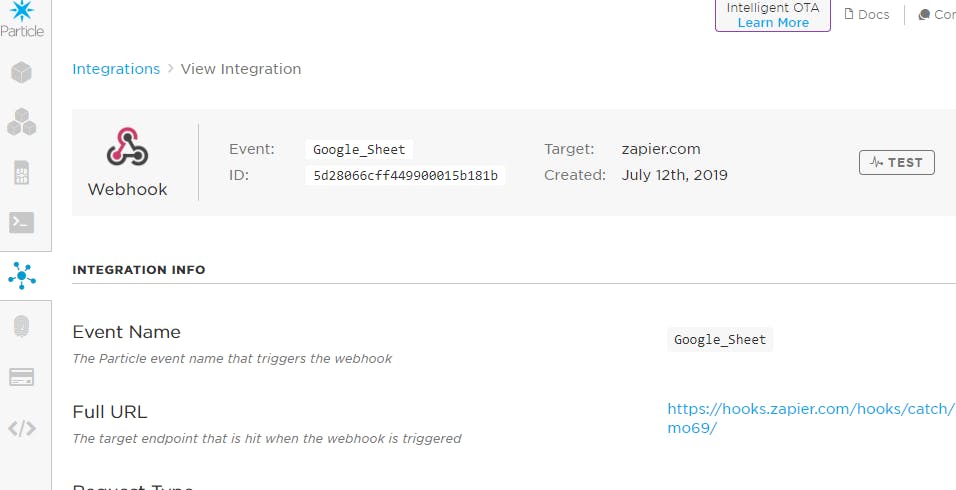The image size is (956, 490).
Task: Open the SIM cards sidebar icon
Action: tap(21, 172)
